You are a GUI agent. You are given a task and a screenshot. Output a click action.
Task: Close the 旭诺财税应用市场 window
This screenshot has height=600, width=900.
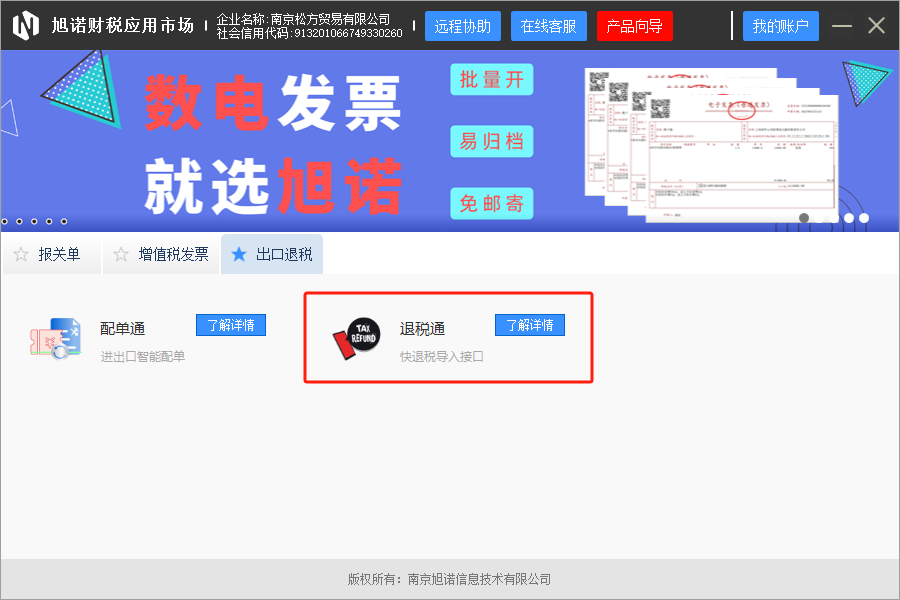[876, 25]
